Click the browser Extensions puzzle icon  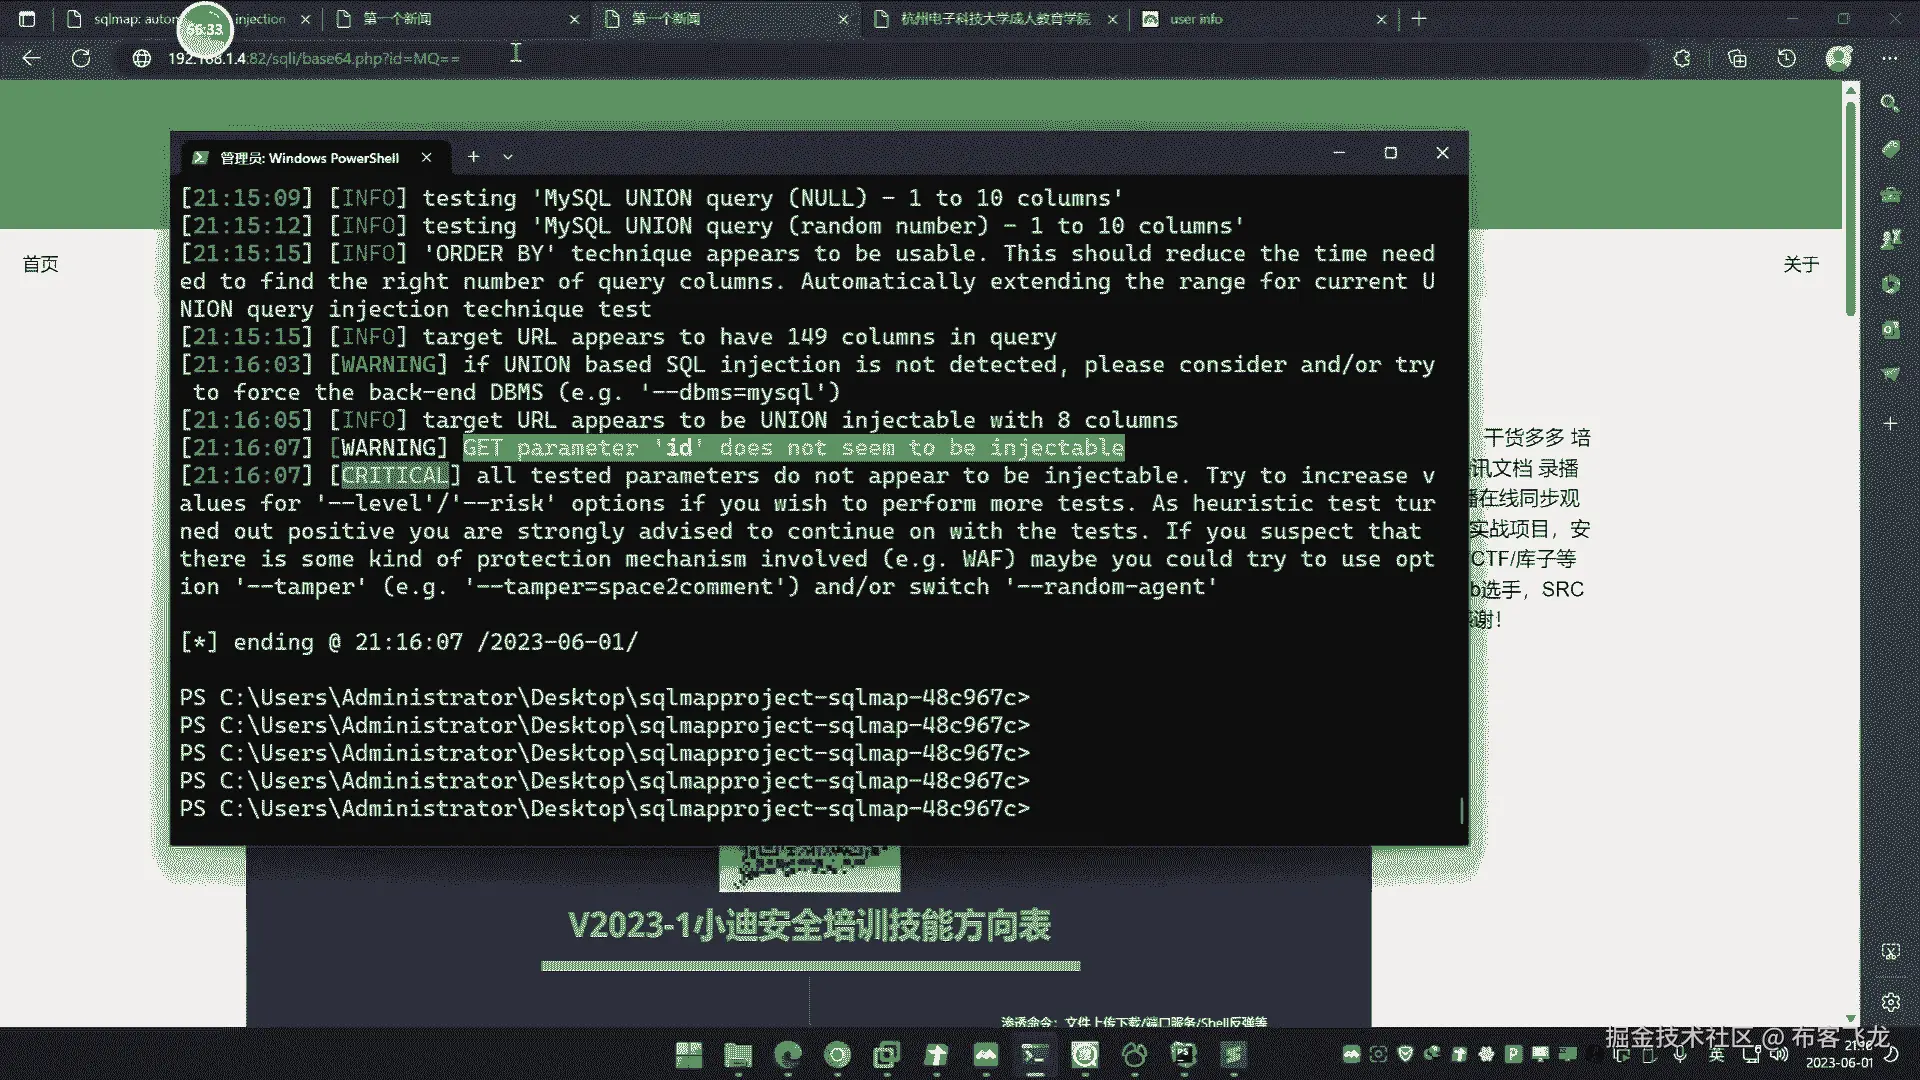pyautogui.click(x=1682, y=58)
